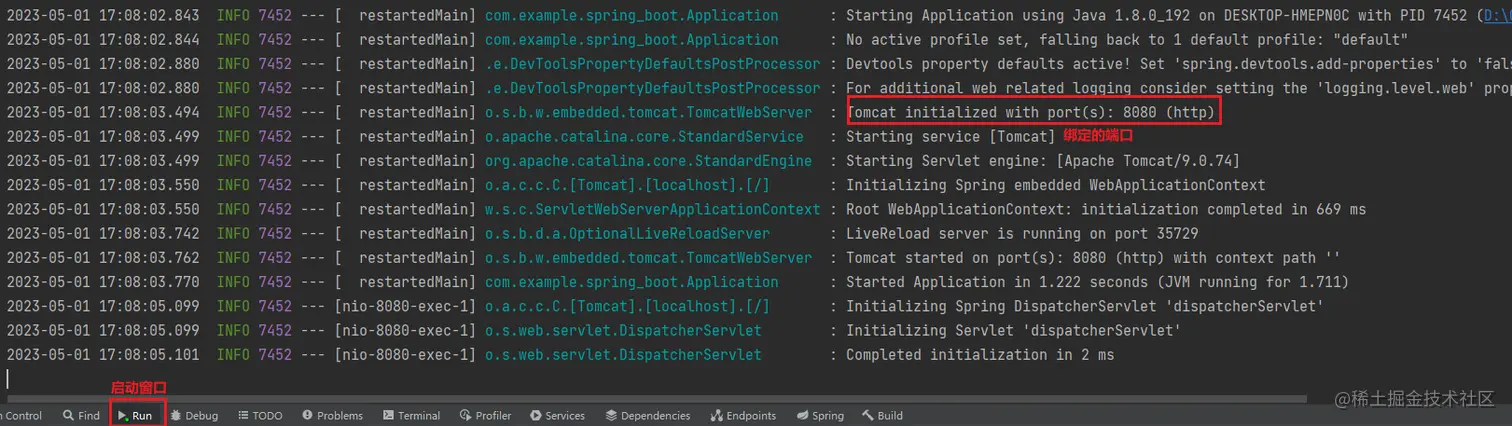Switch to the Debug tool window
The height and width of the screenshot is (426, 1512).
tap(194, 415)
